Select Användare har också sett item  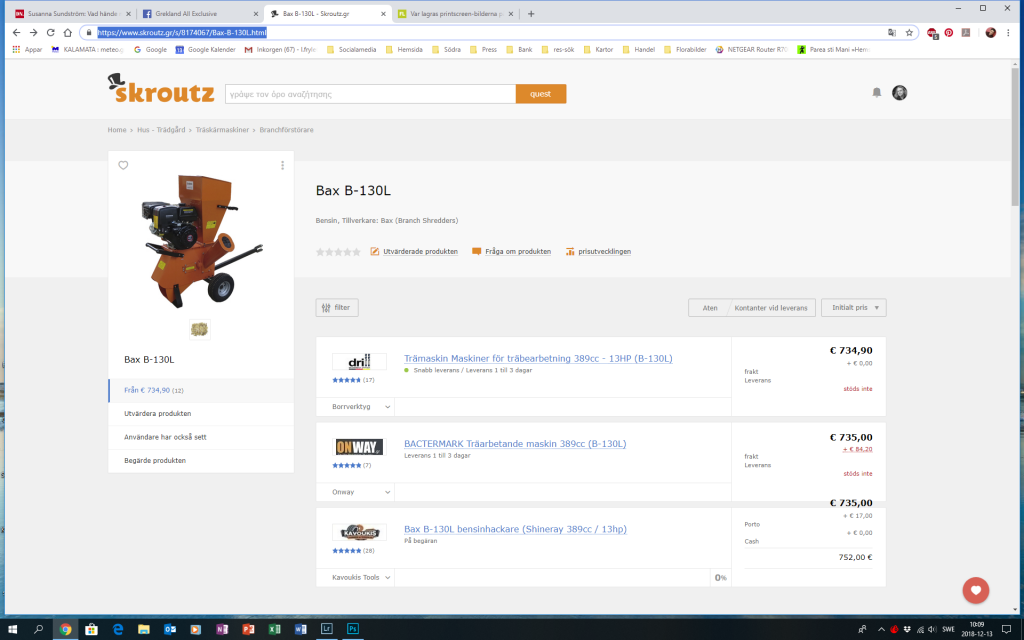[x=200, y=437]
